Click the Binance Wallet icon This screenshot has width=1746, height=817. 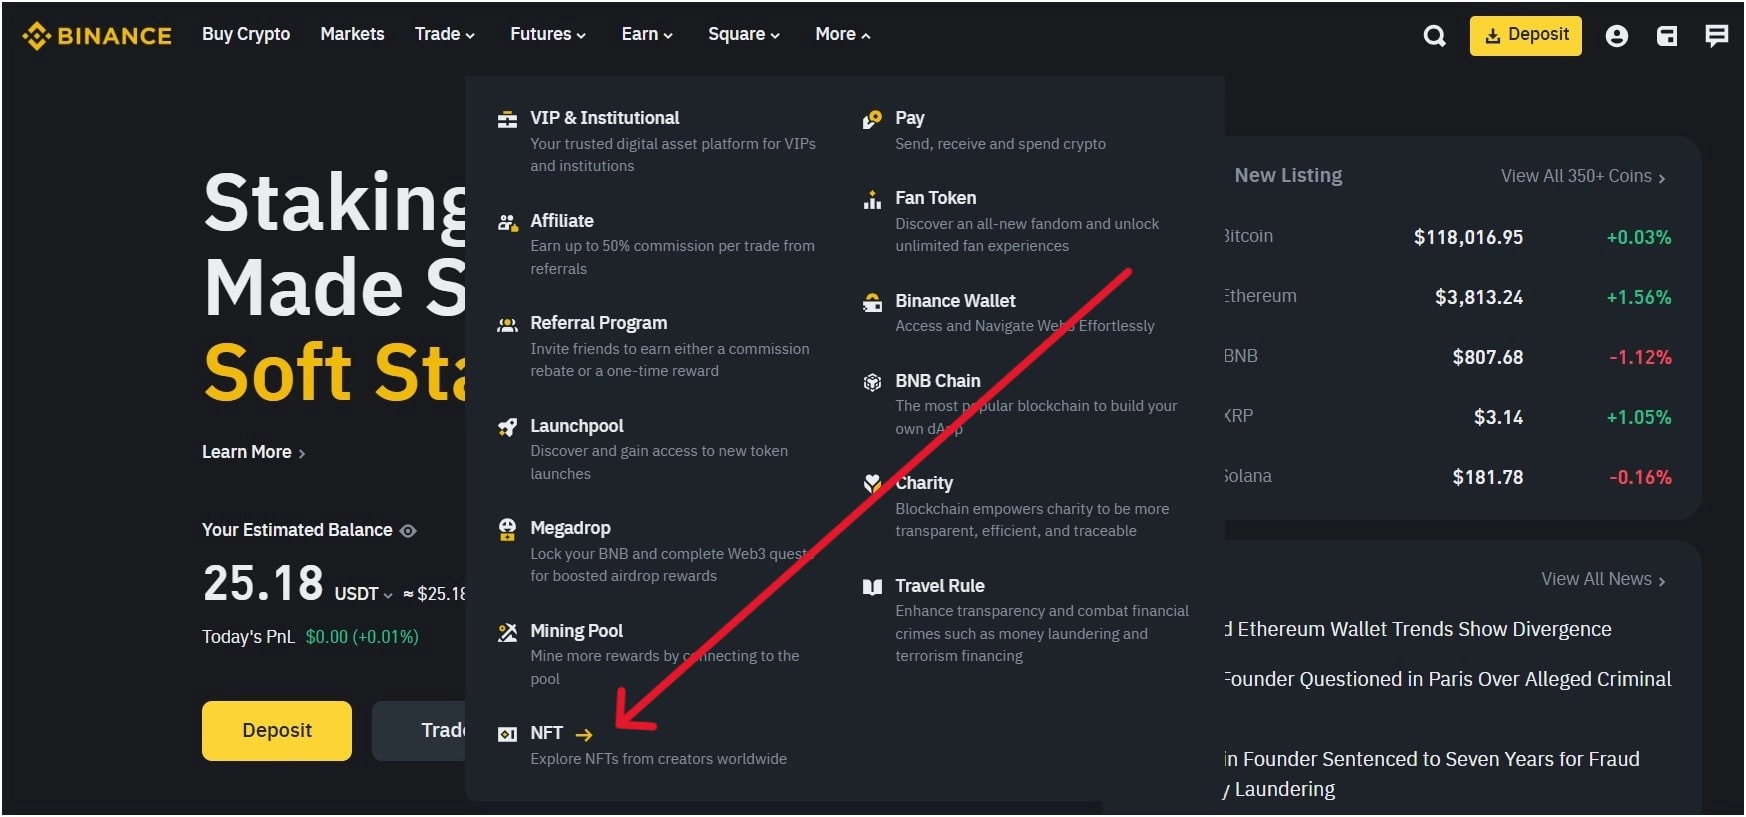point(872,302)
